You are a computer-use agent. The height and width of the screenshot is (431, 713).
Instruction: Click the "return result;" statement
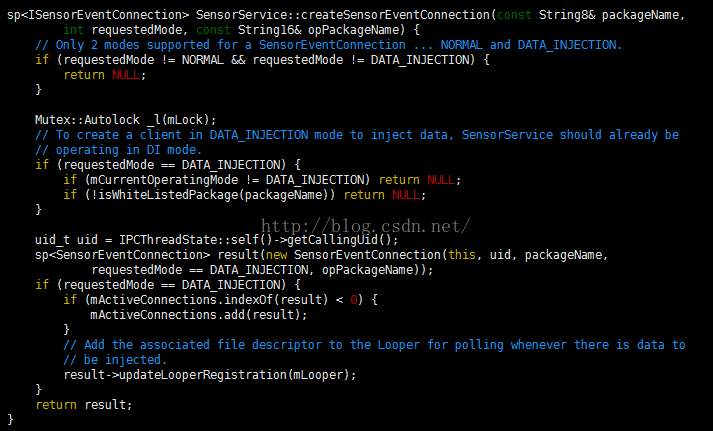pyautogui.click(x=83, y=404)
